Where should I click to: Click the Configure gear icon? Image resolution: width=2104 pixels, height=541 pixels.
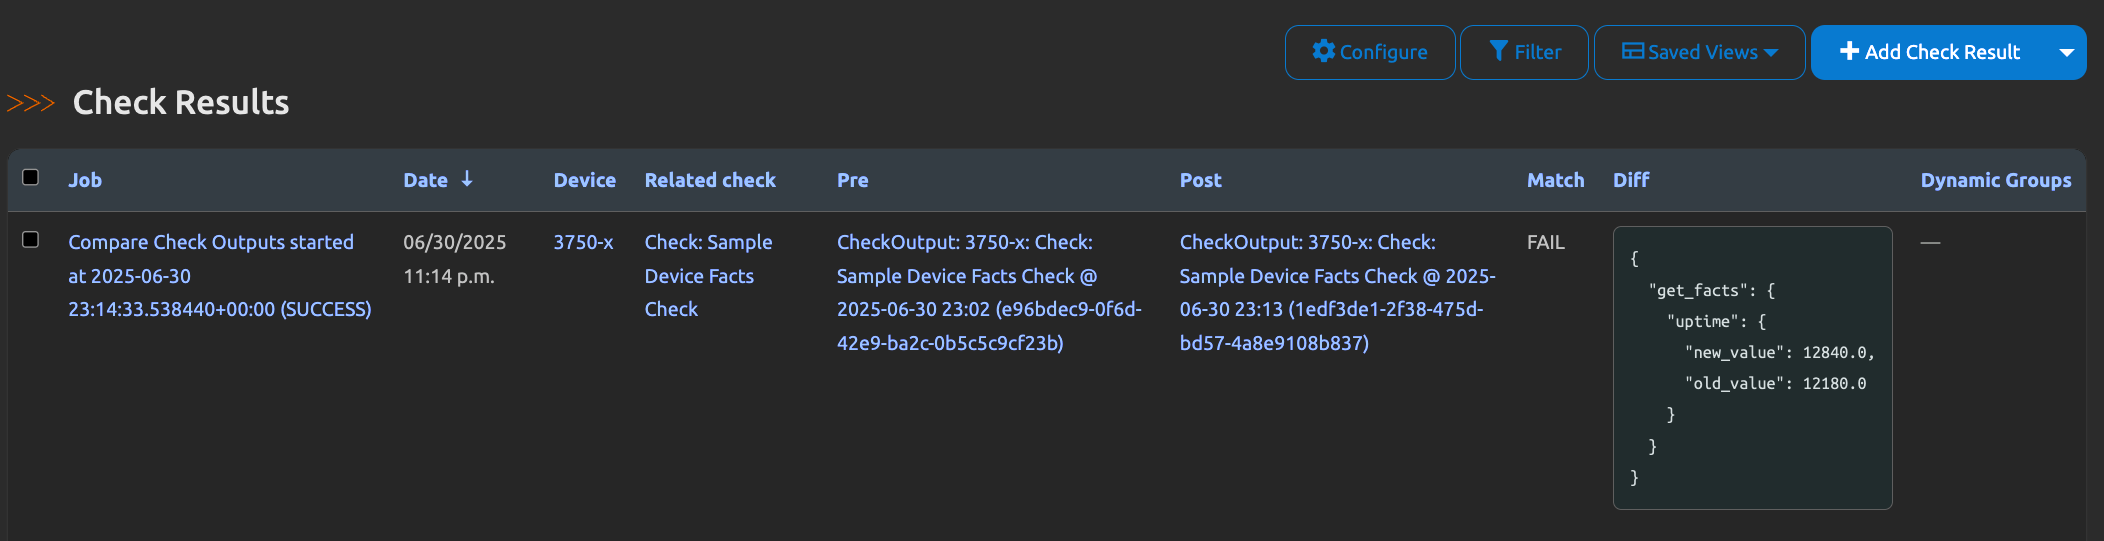tap(1323, 51)
